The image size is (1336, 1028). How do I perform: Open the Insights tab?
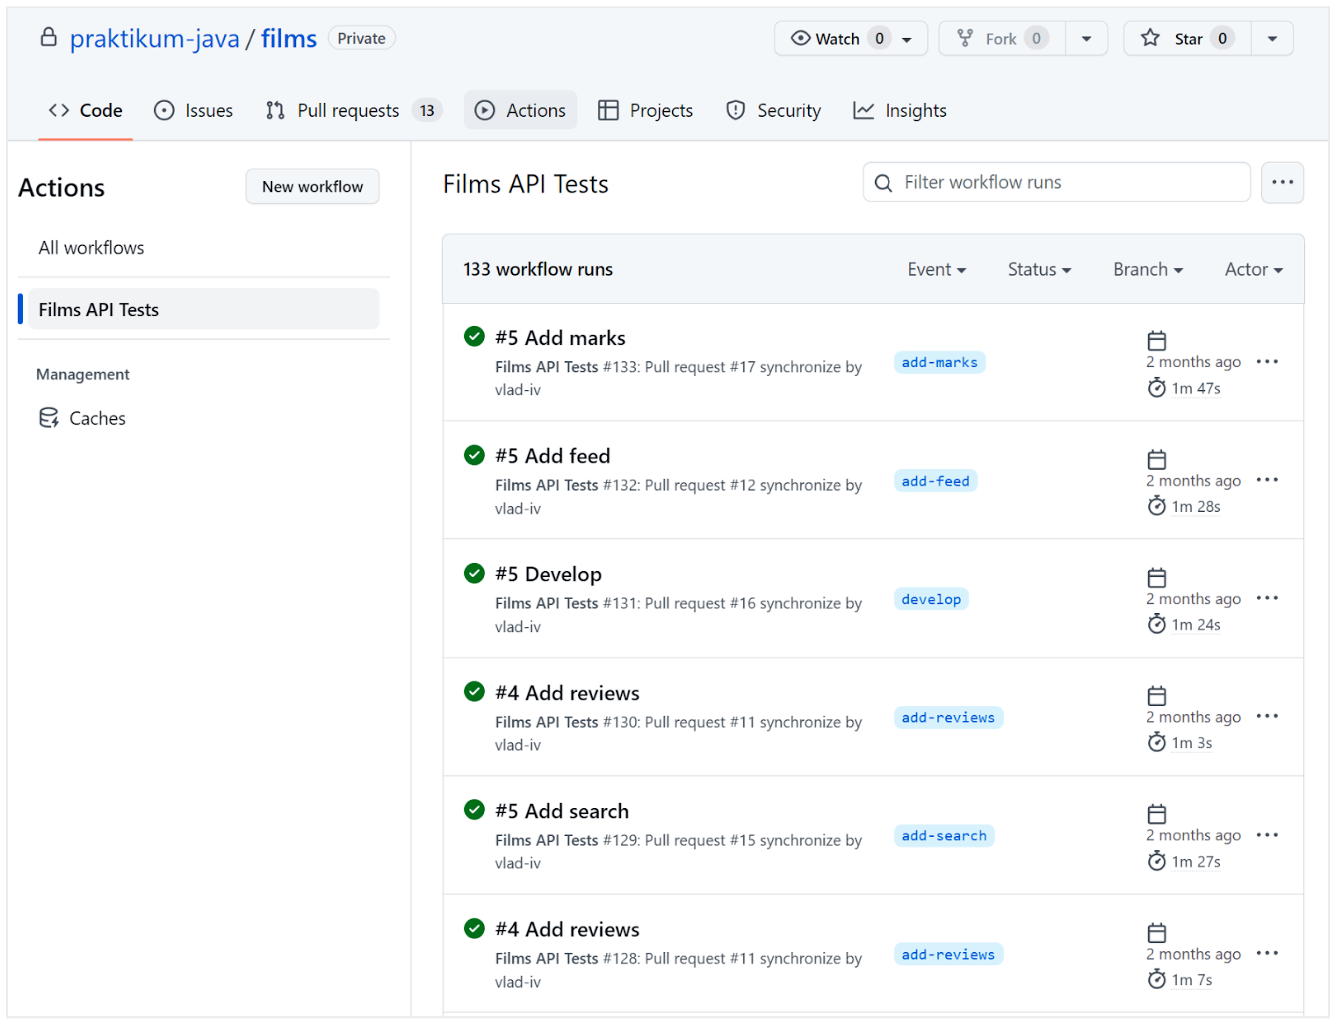(900, 110)
